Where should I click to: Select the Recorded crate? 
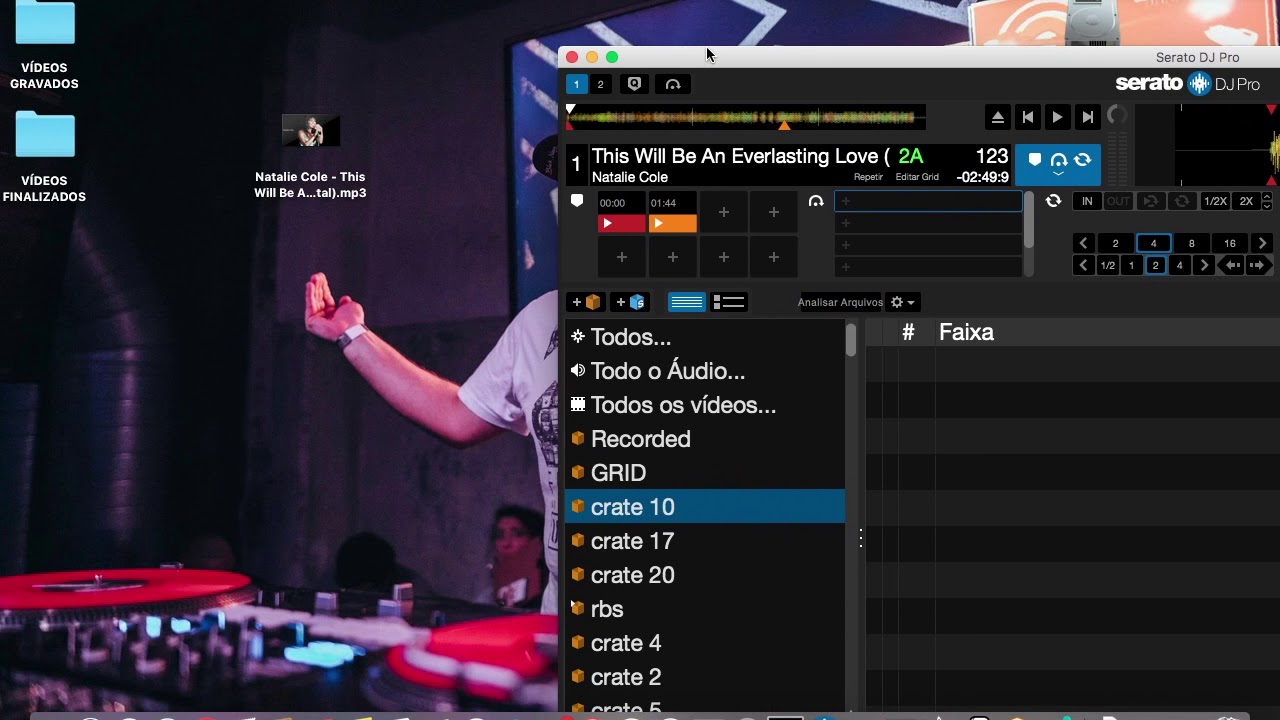[705, 439]
